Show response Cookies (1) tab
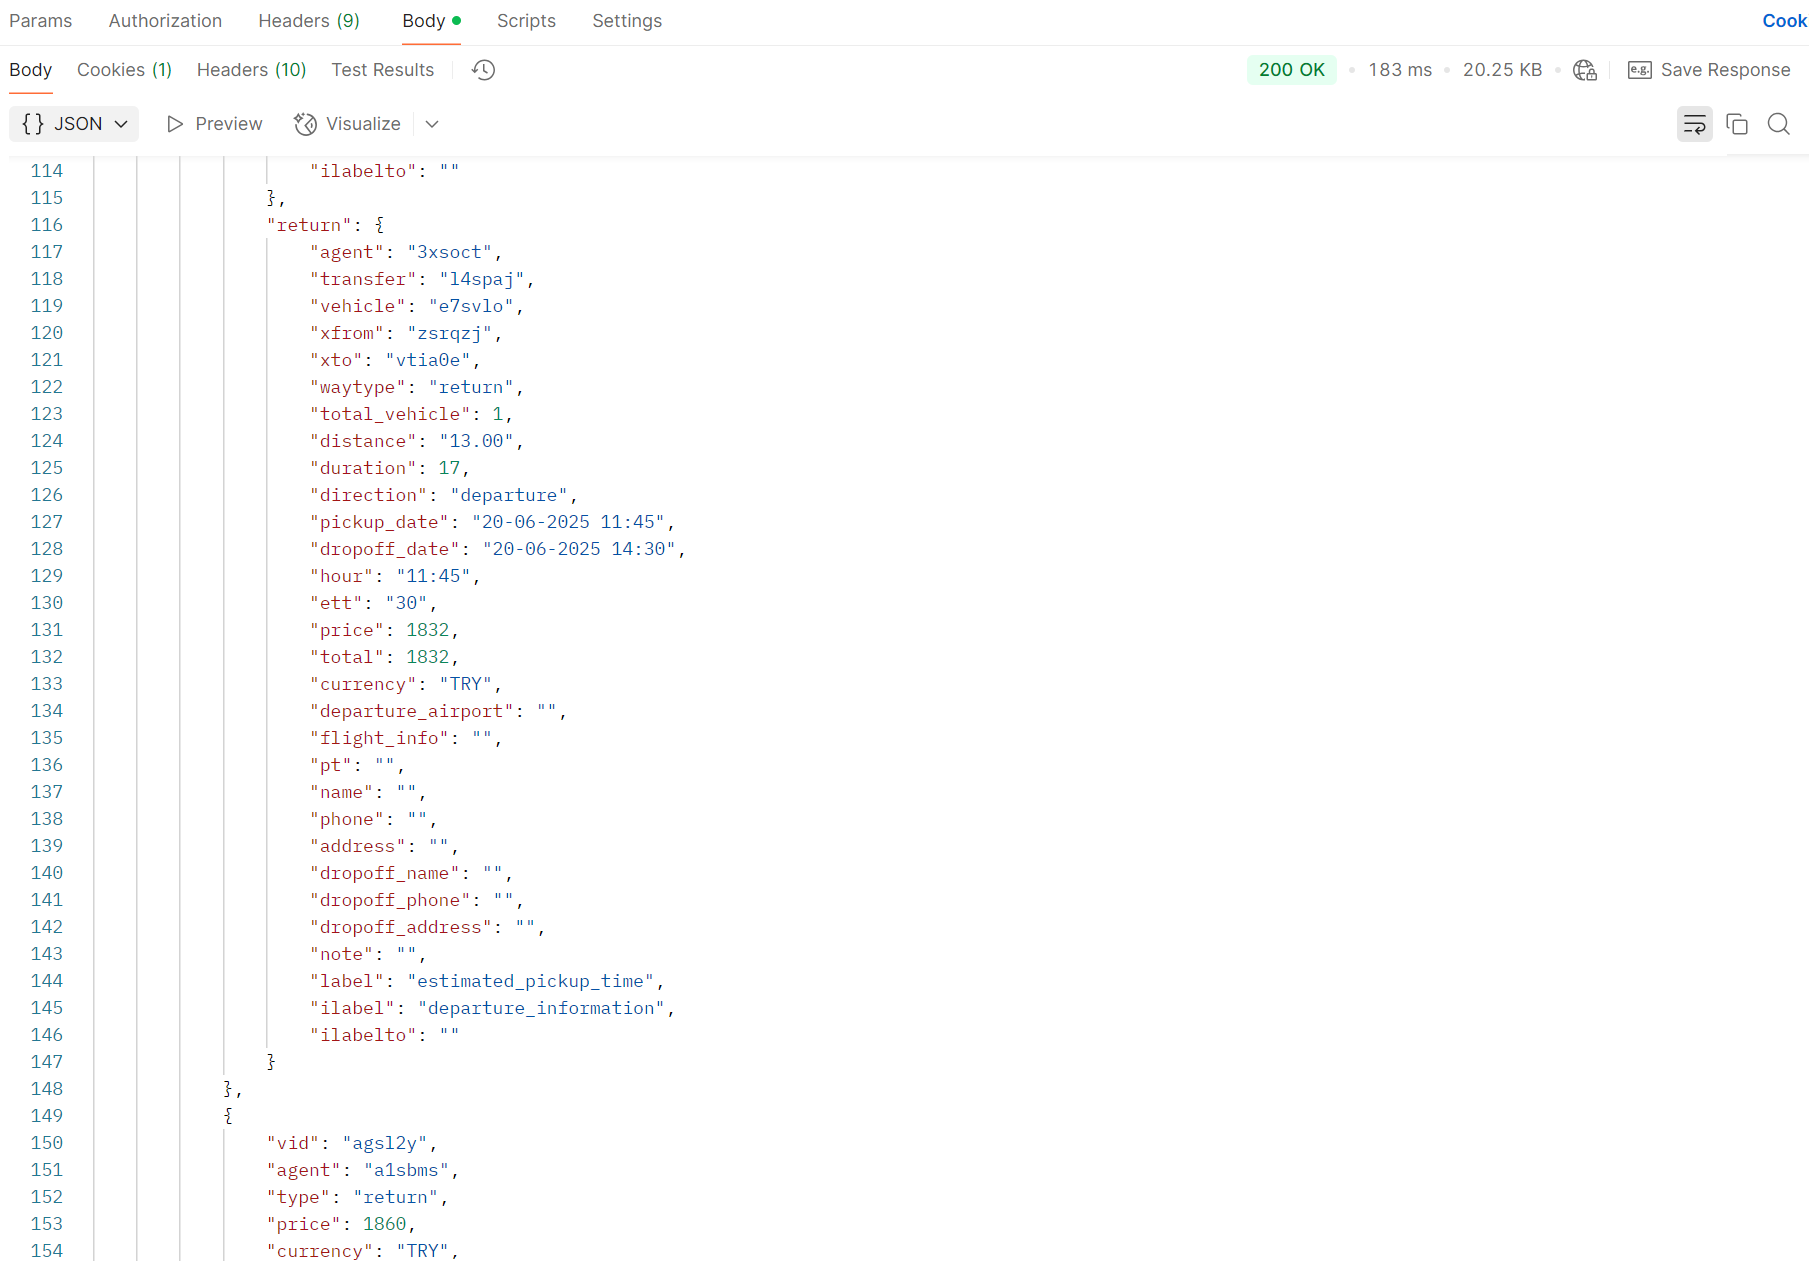 point(124,70)
